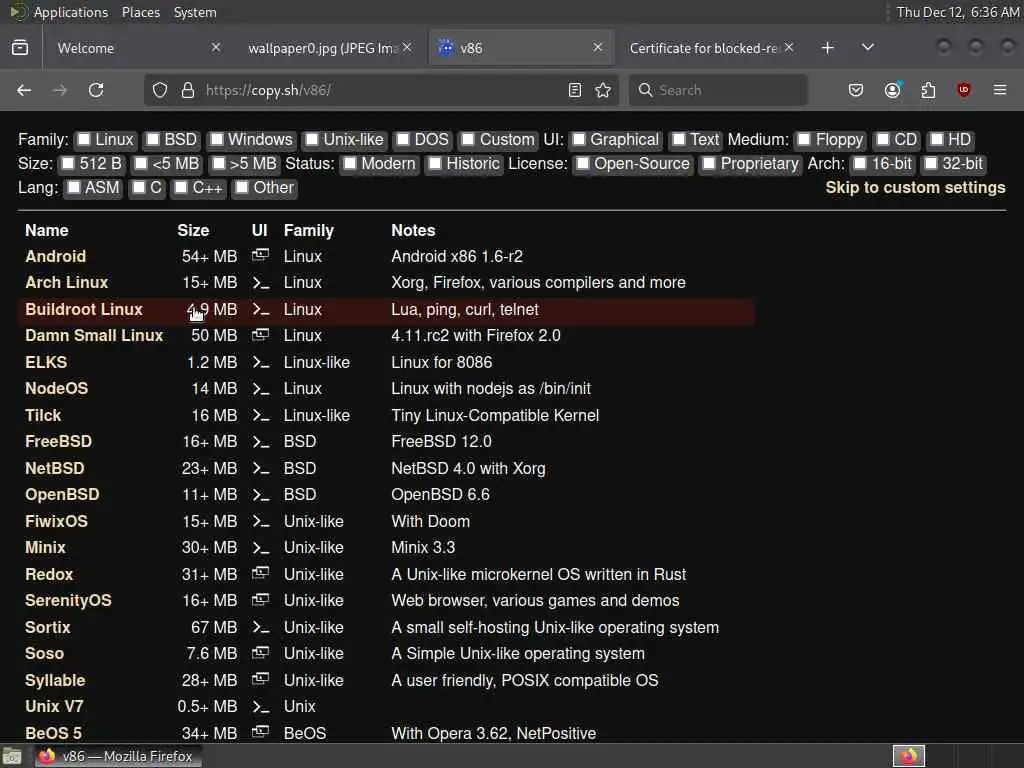Toggle reader view in address bar
Viewport: 1024px width, 768px height.
575,90
